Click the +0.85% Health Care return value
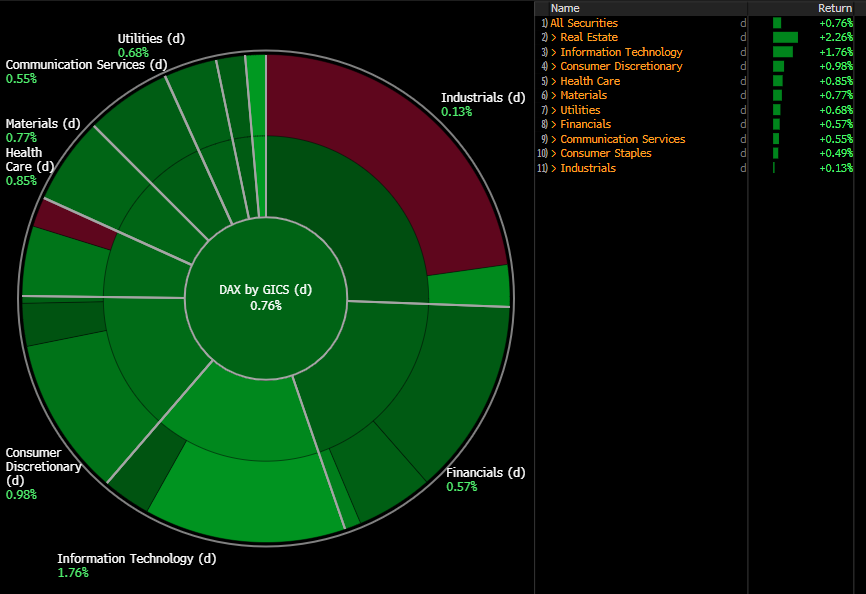 click(x=836, y=81)
